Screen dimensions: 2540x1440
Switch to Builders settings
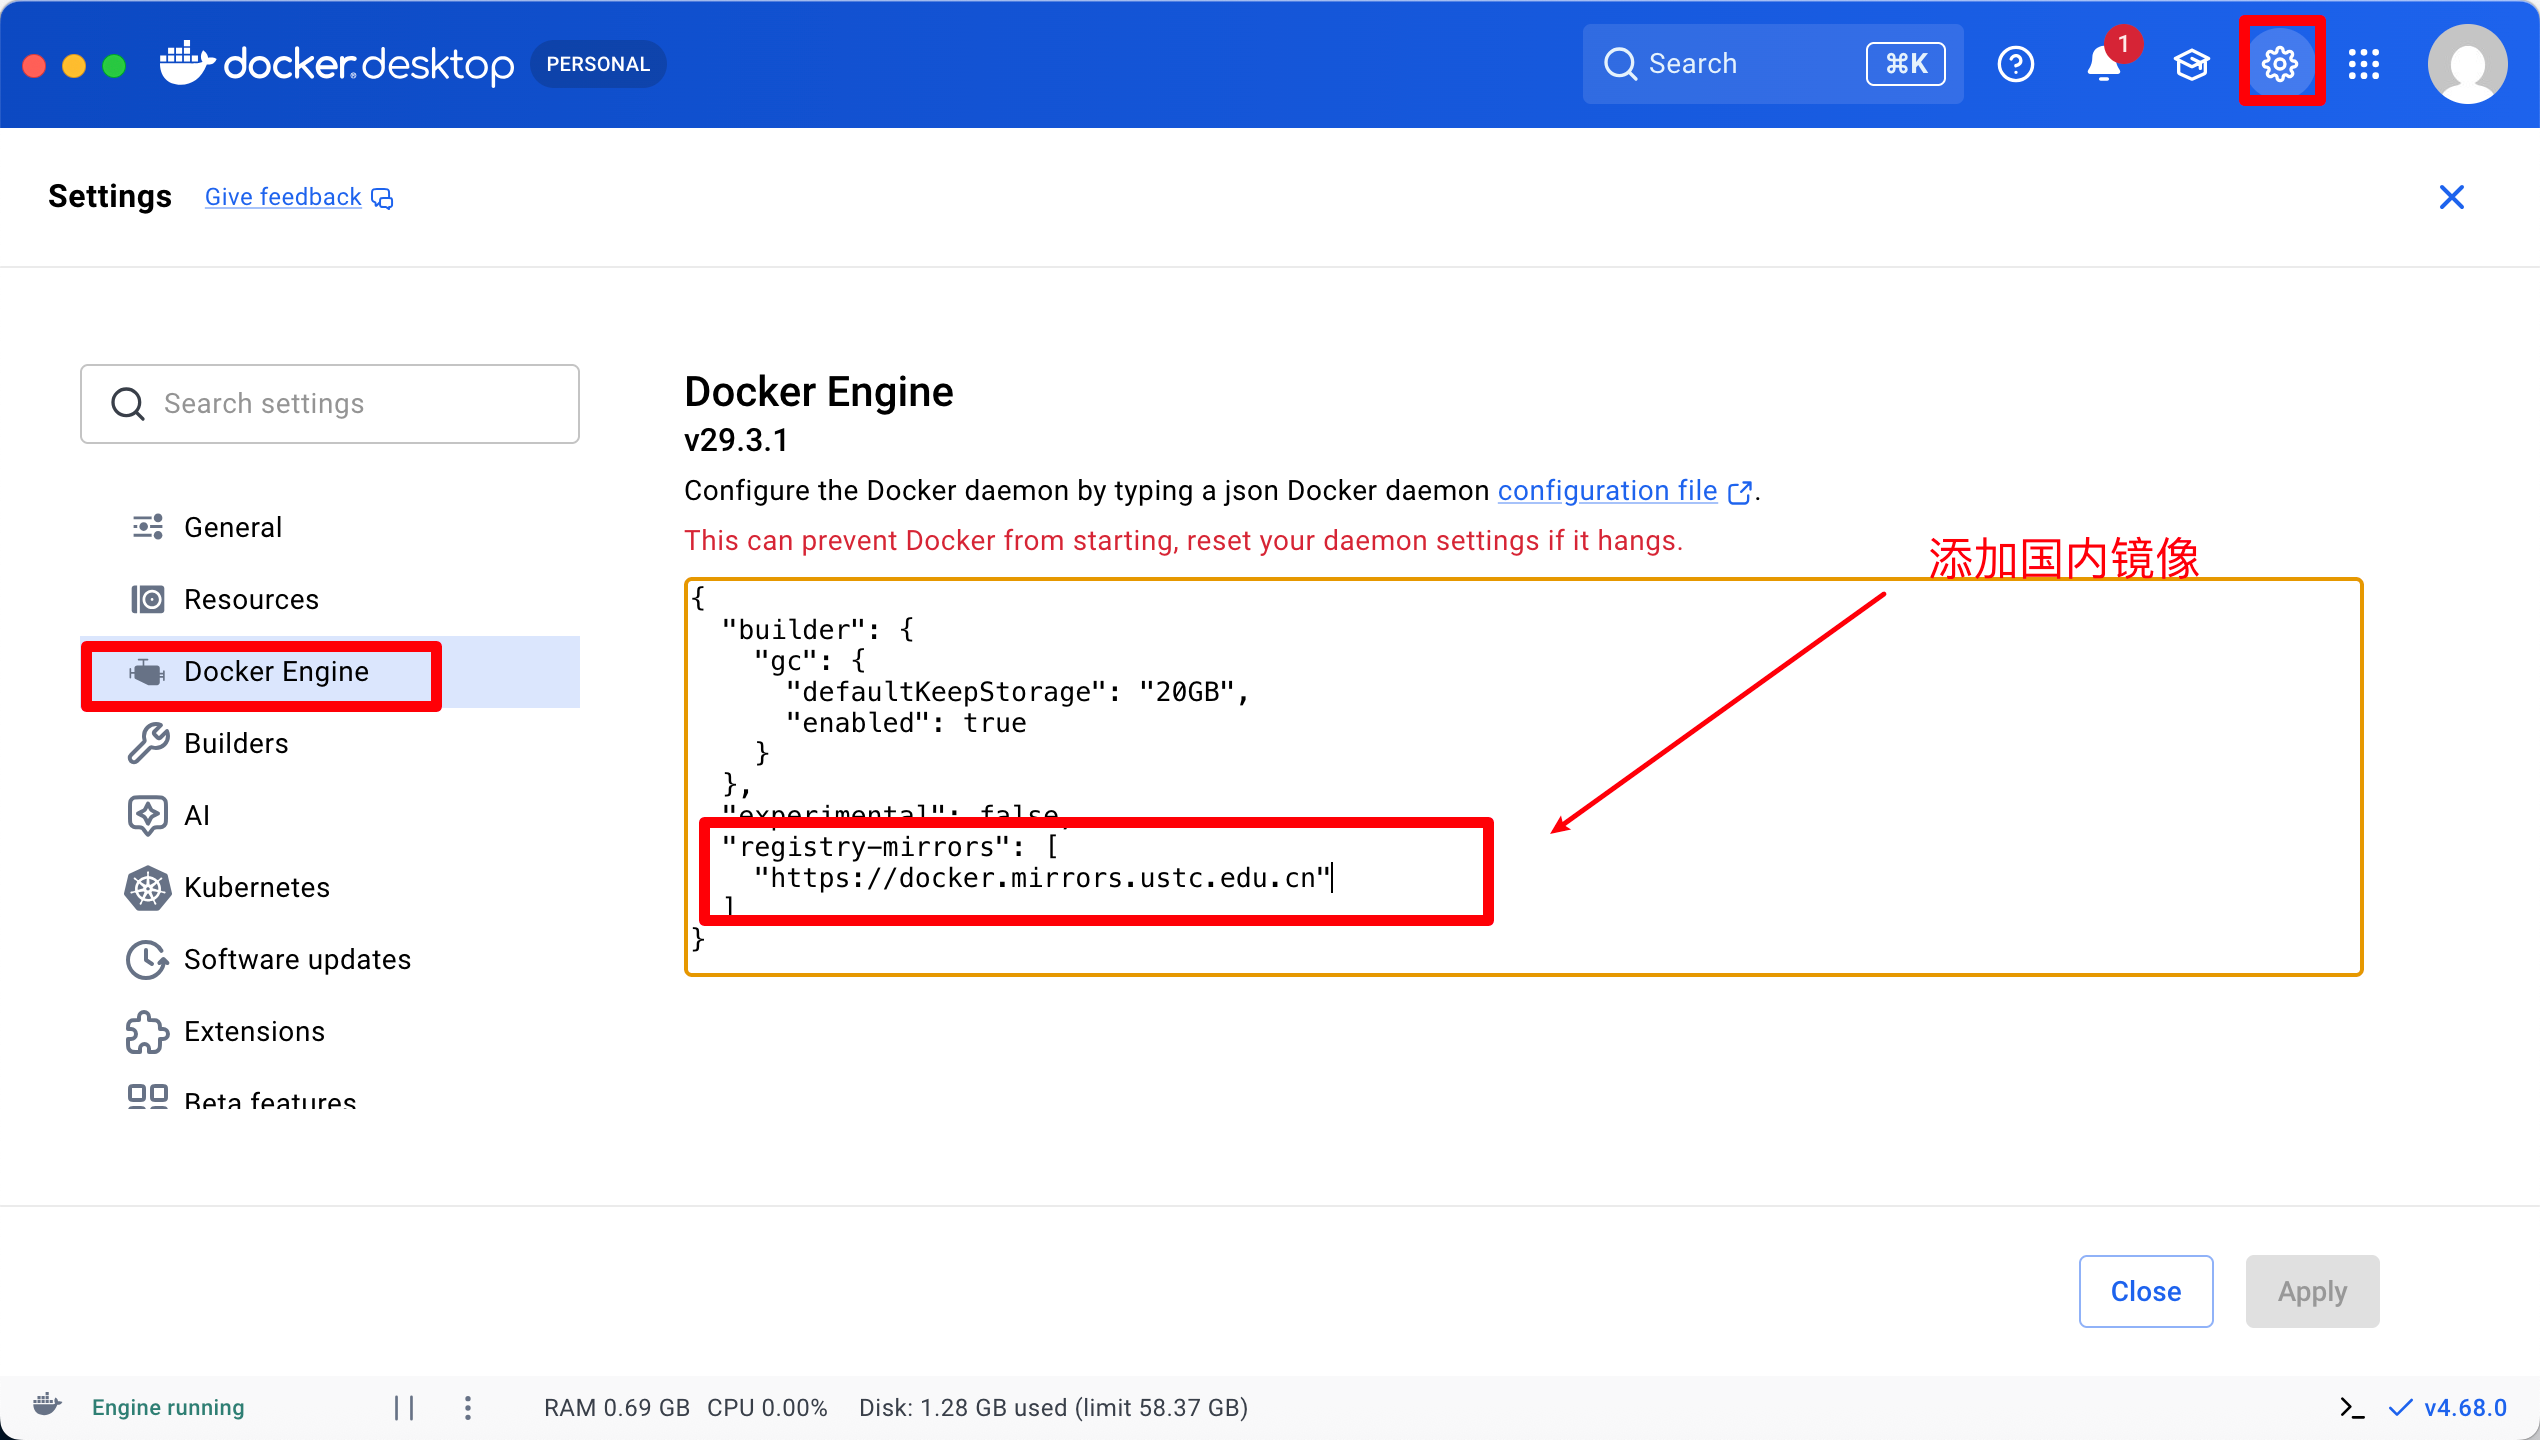236,743
